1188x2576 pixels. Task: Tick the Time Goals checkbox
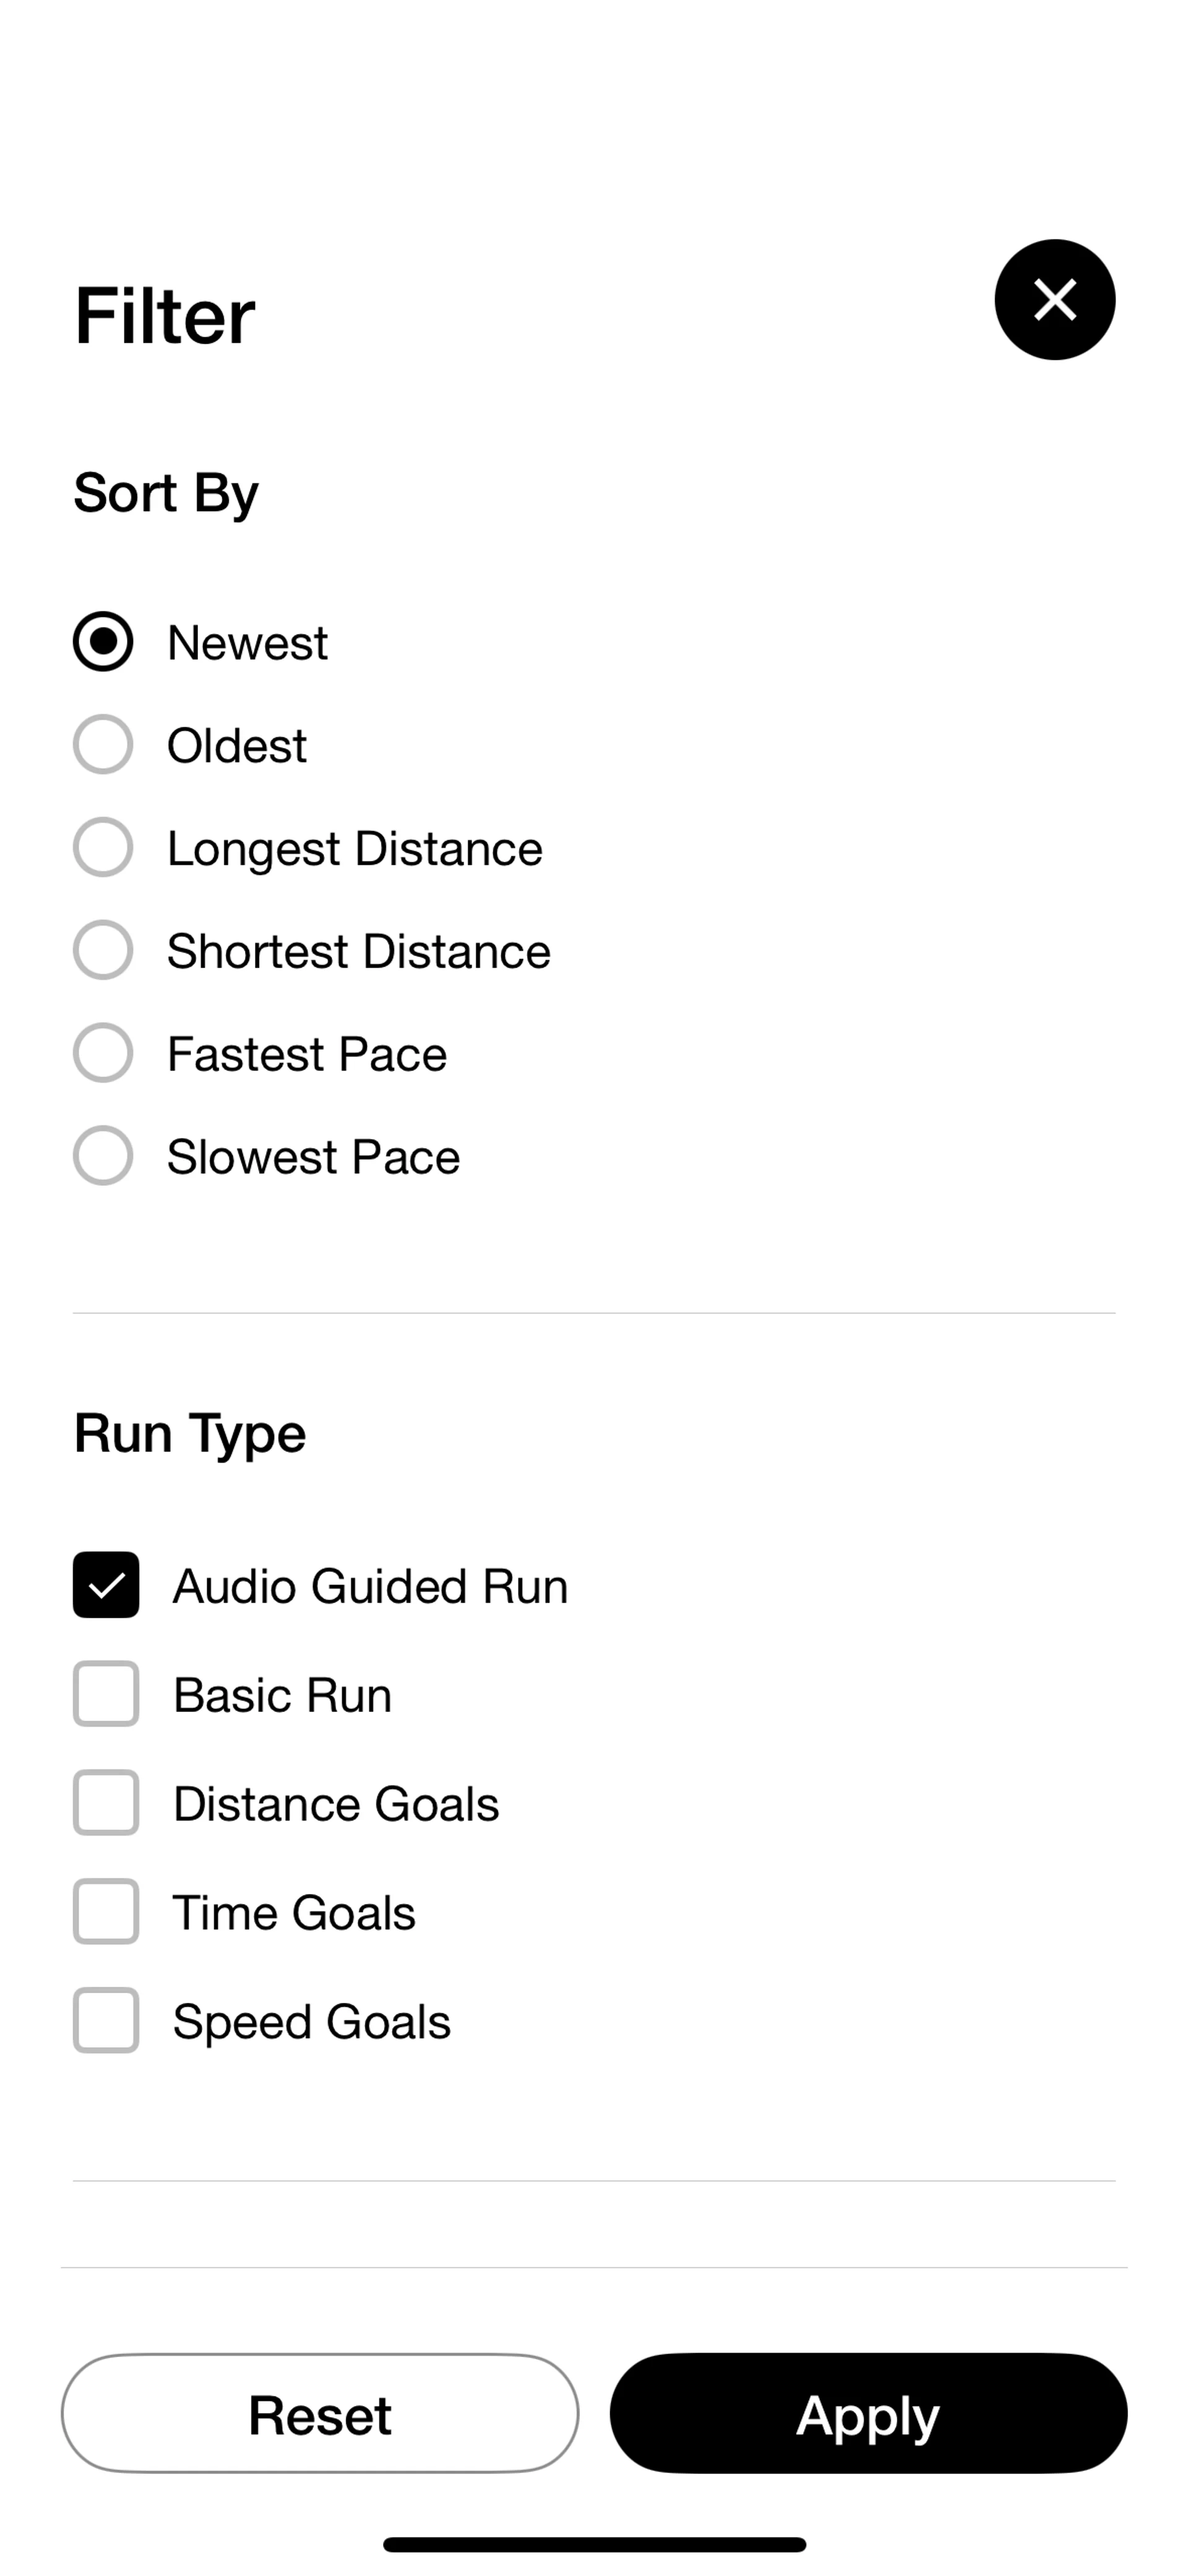point(106,1912)
